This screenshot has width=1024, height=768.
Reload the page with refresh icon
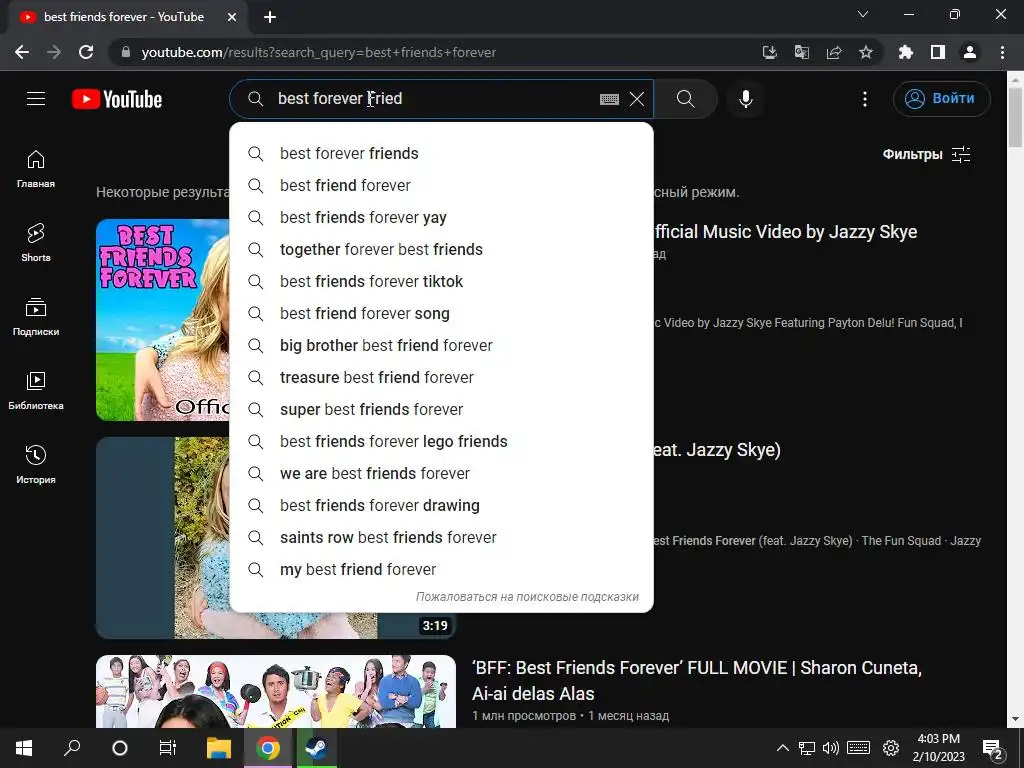click(x=86, y=52)
